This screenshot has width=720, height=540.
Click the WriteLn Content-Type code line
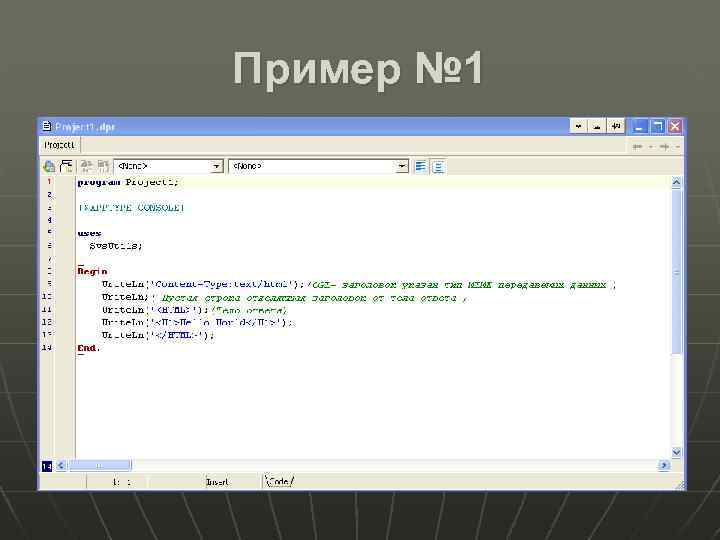(x=359, y=285)
